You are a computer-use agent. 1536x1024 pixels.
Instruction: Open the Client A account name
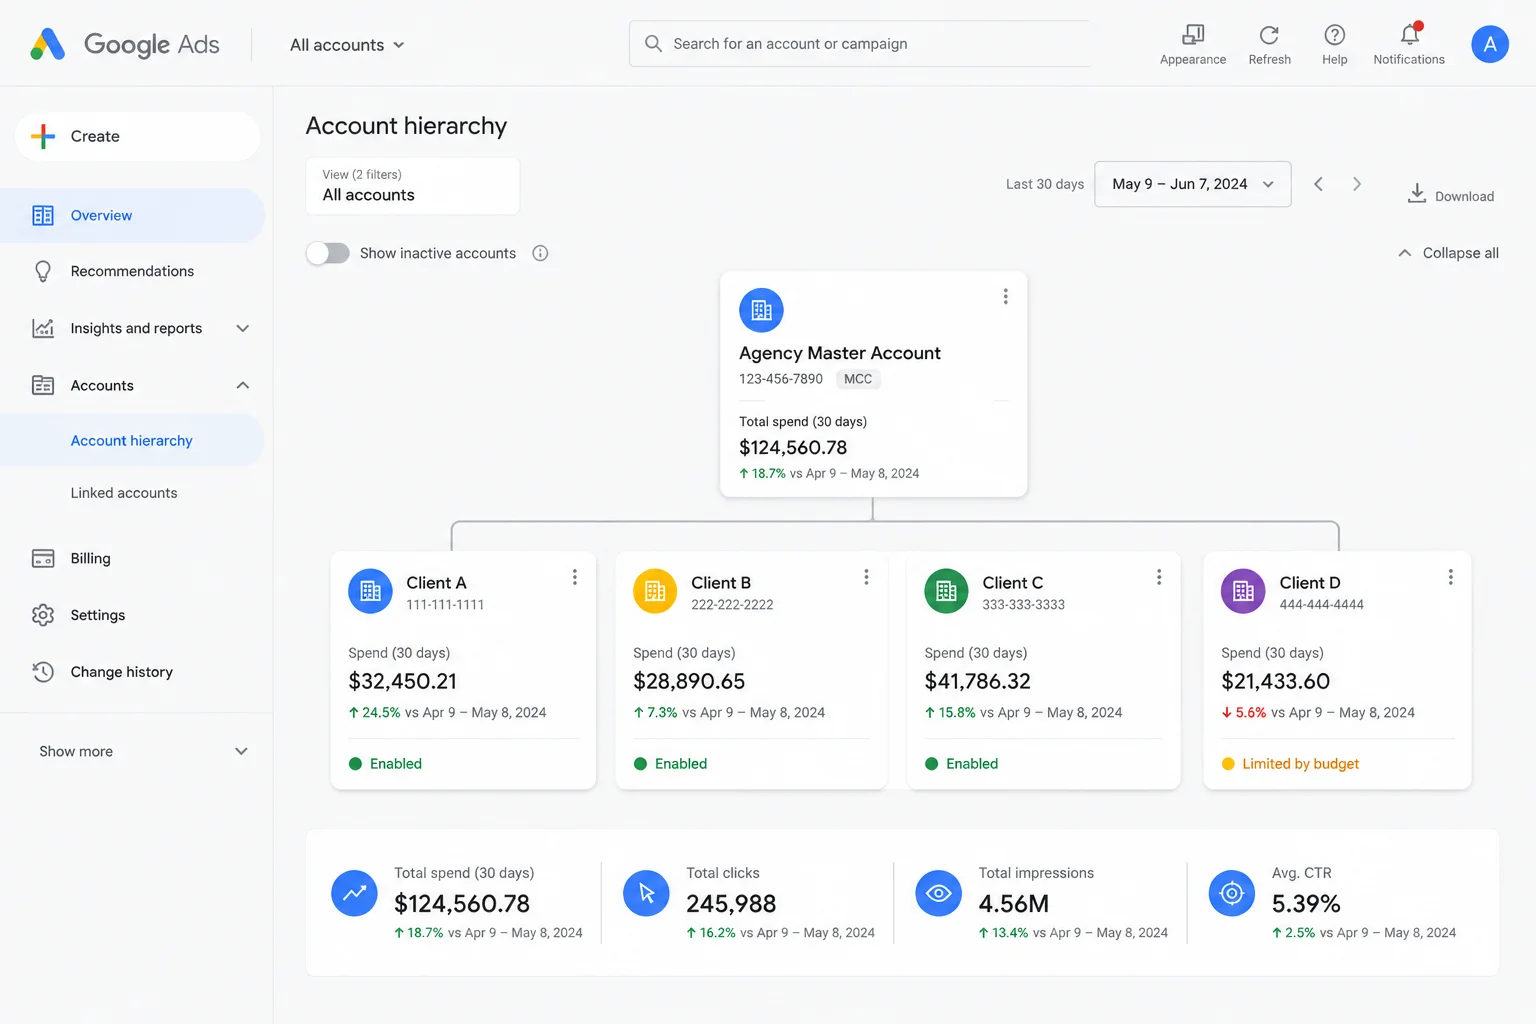436,583
